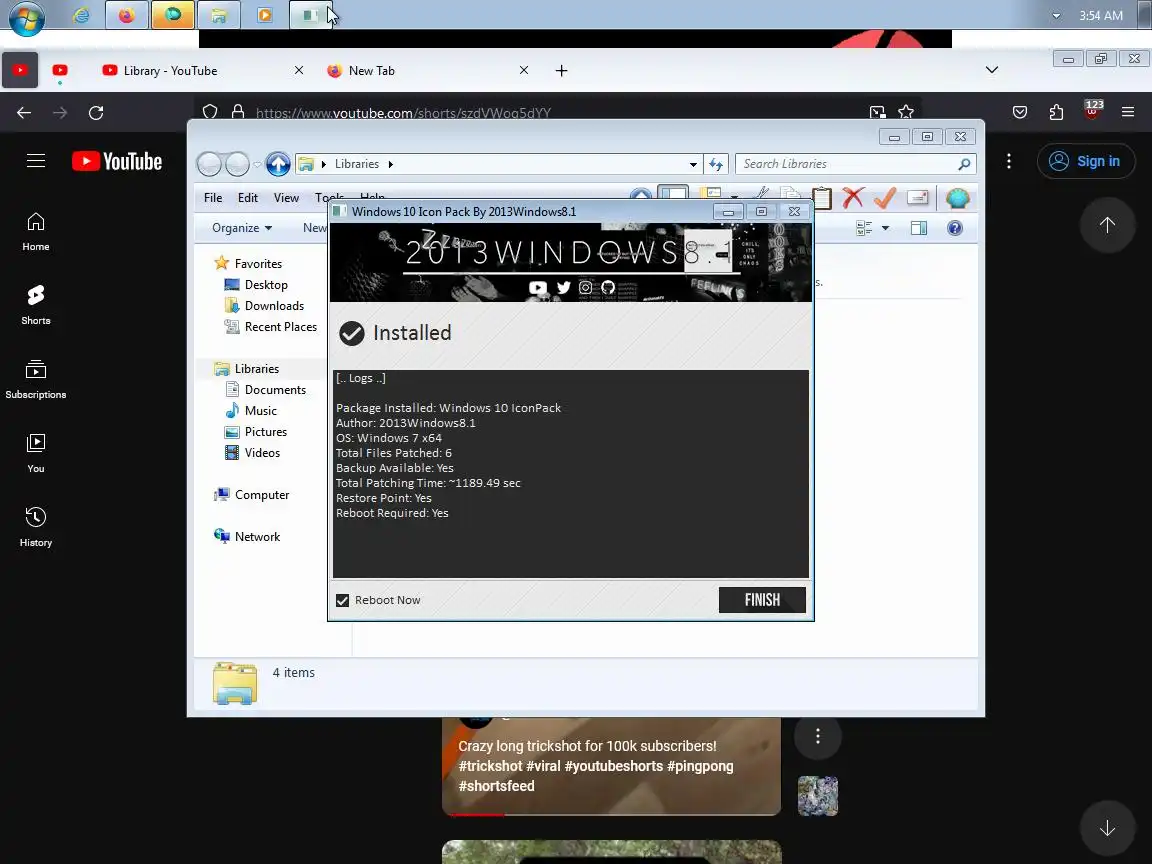Seek on the Short's red progress bar
This screenshot has width=1152, height=864.
611,813
